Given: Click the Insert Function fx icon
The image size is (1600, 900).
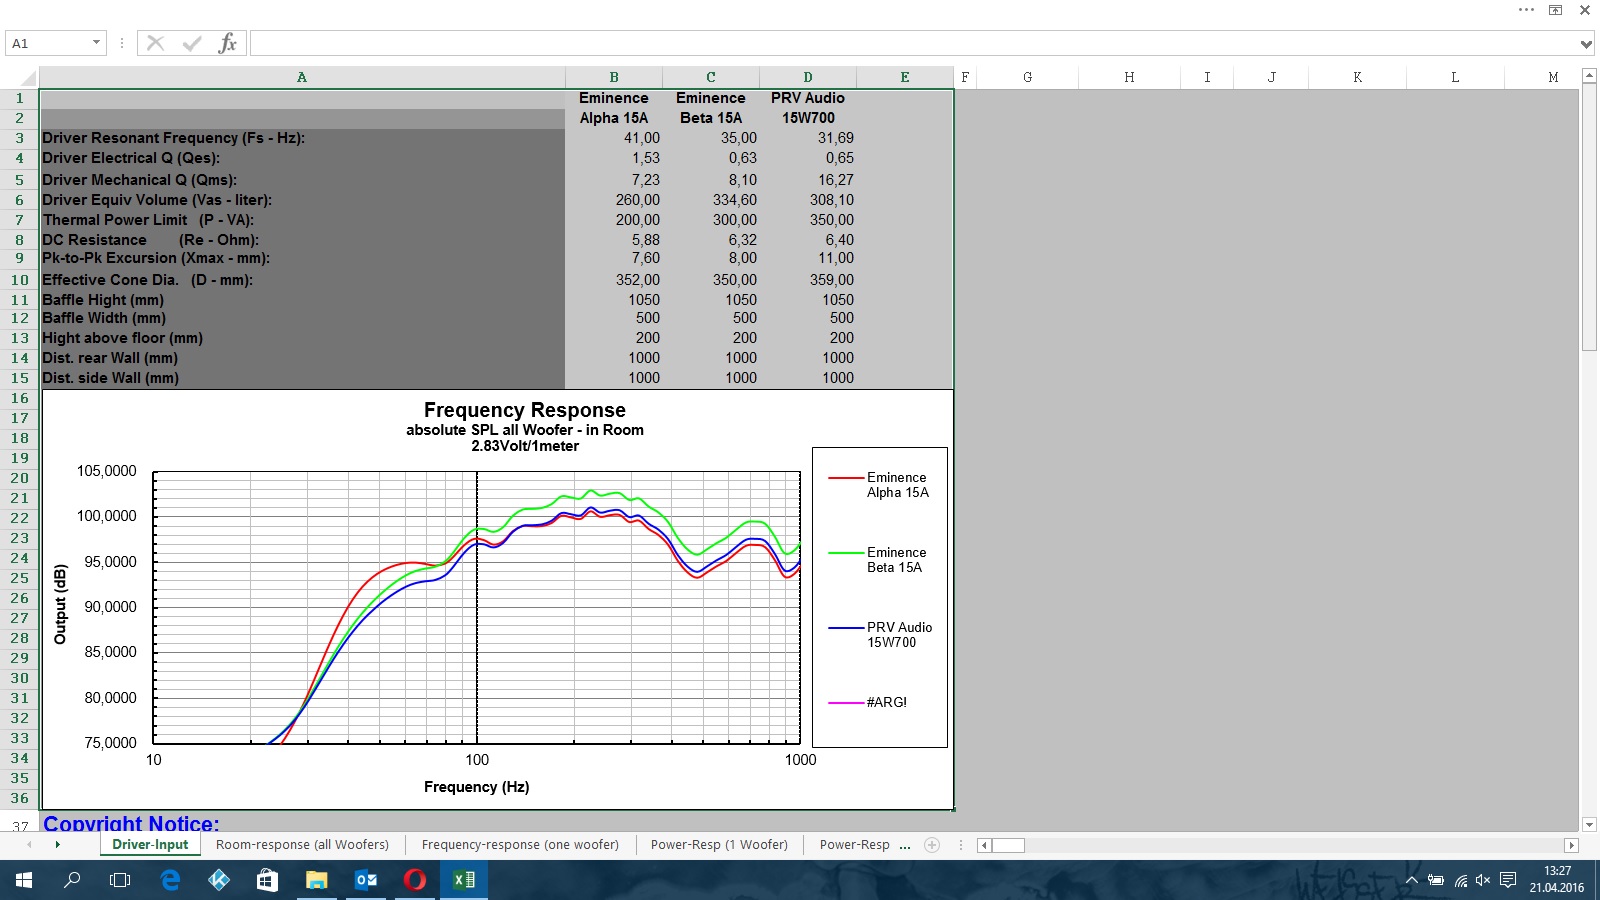Looking at the screenshot, I should [227, 43].
